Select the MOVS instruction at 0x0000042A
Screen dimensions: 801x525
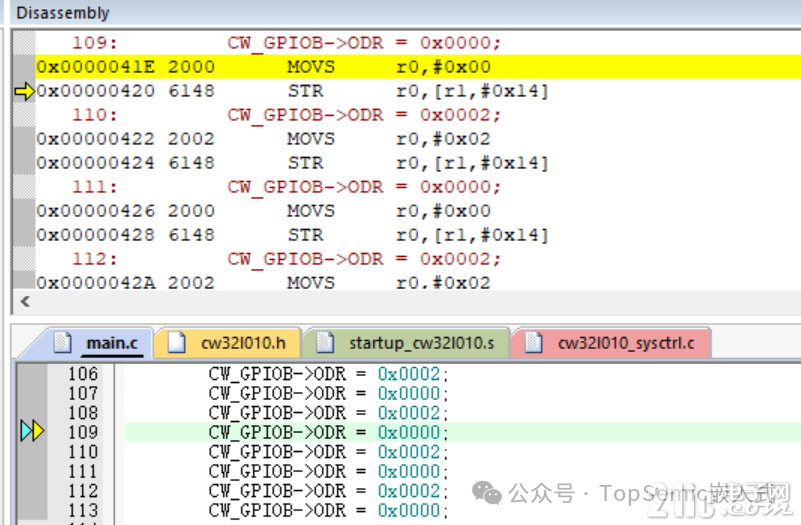click(264, 282)
